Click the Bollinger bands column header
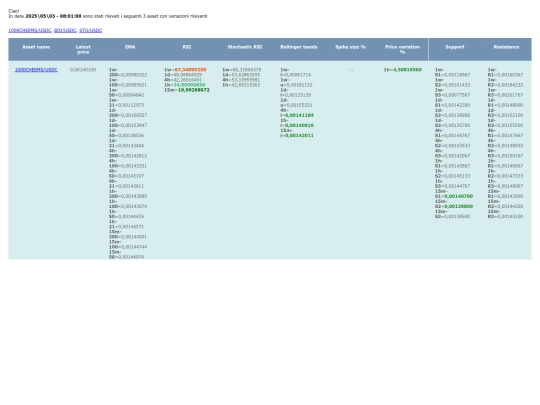This screenshot has width=540, height=405. point(299,47)
